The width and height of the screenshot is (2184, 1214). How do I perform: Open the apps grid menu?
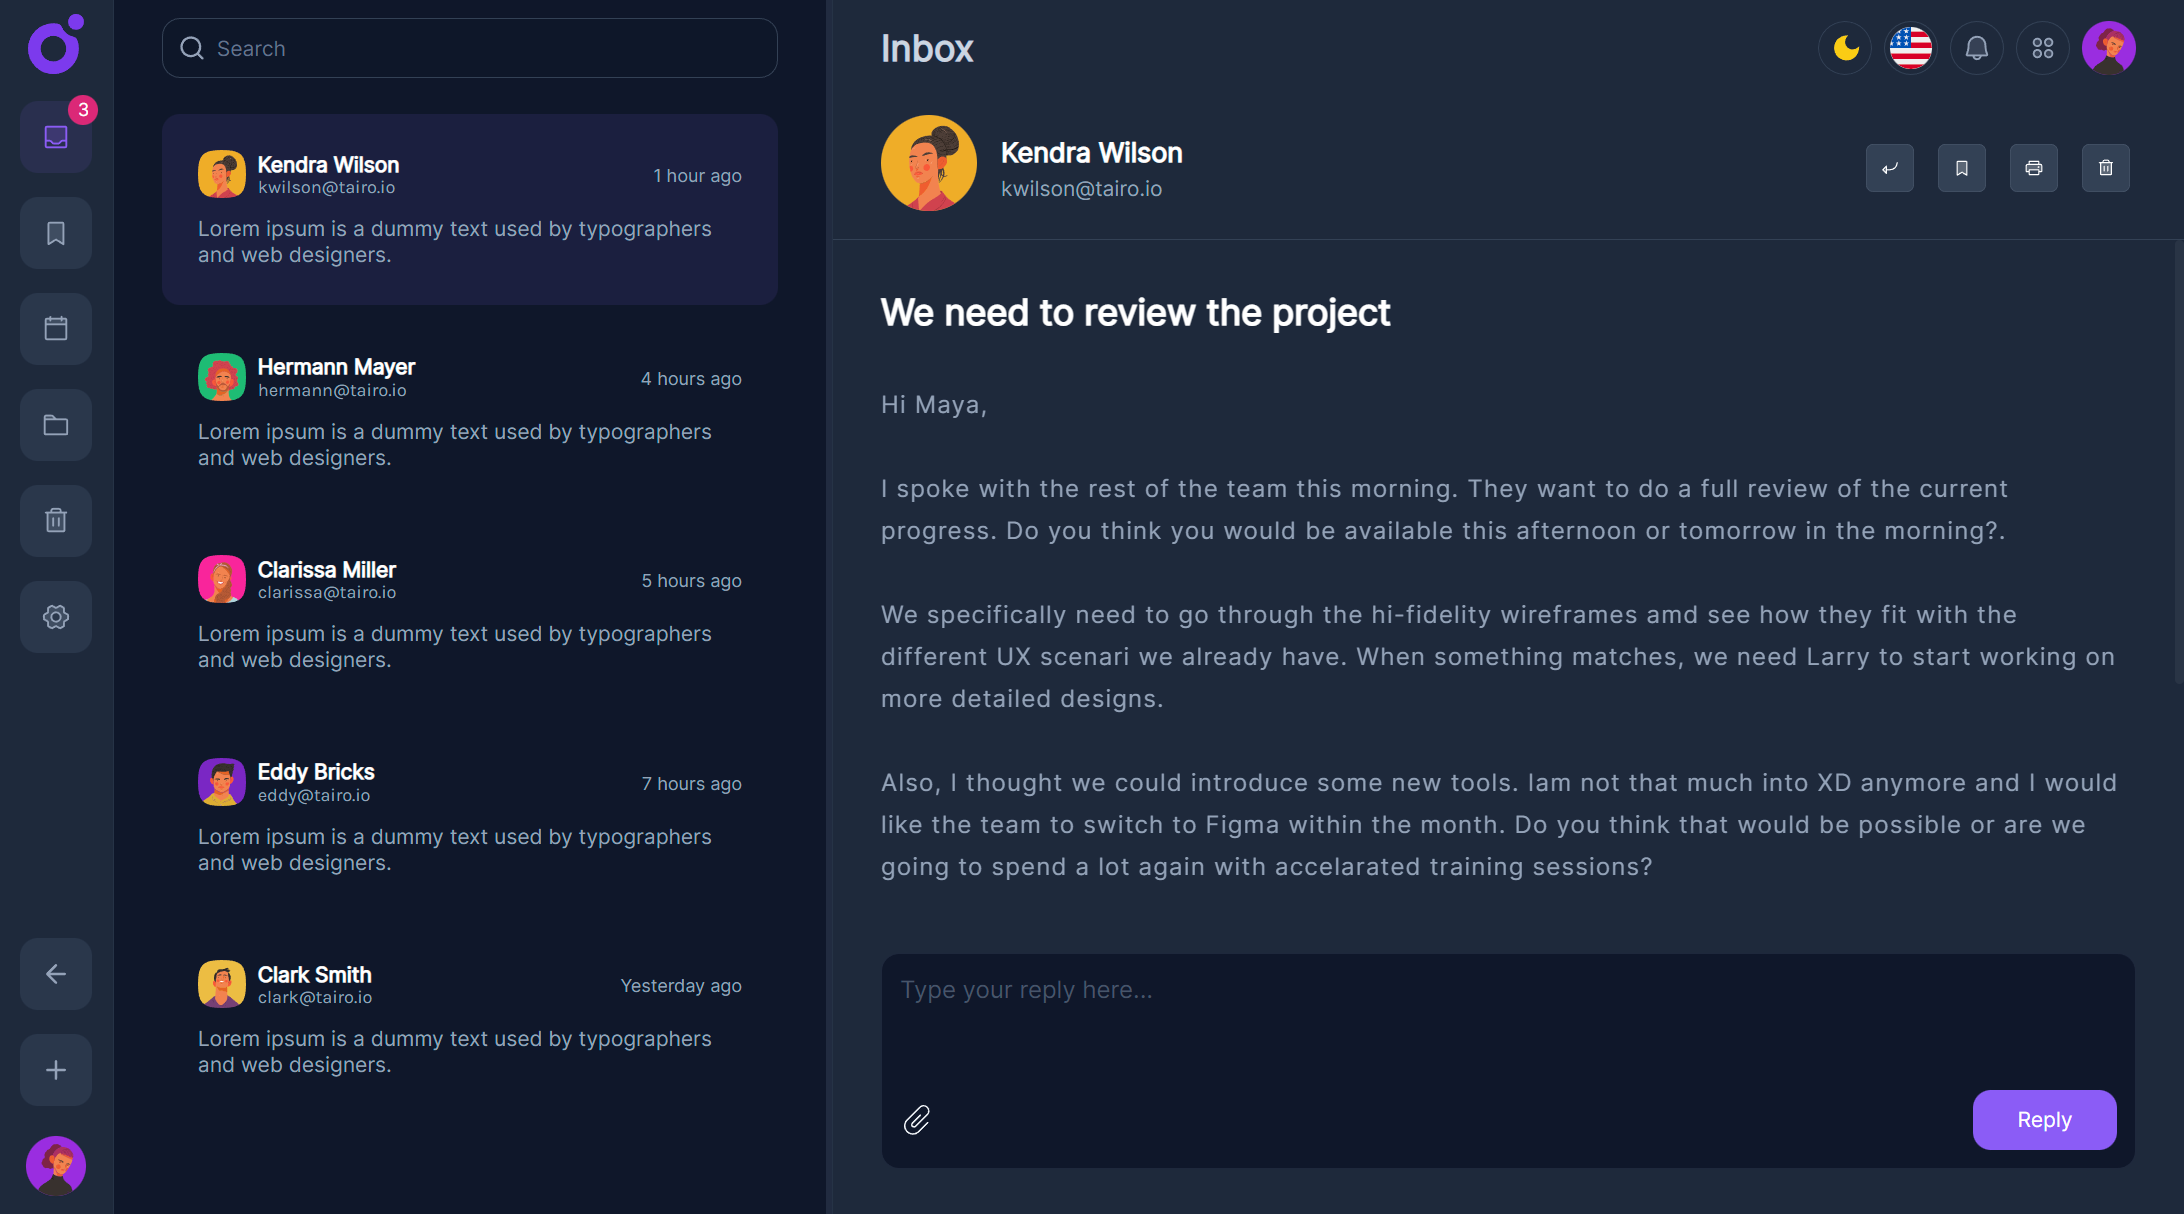pos(2042,48)
